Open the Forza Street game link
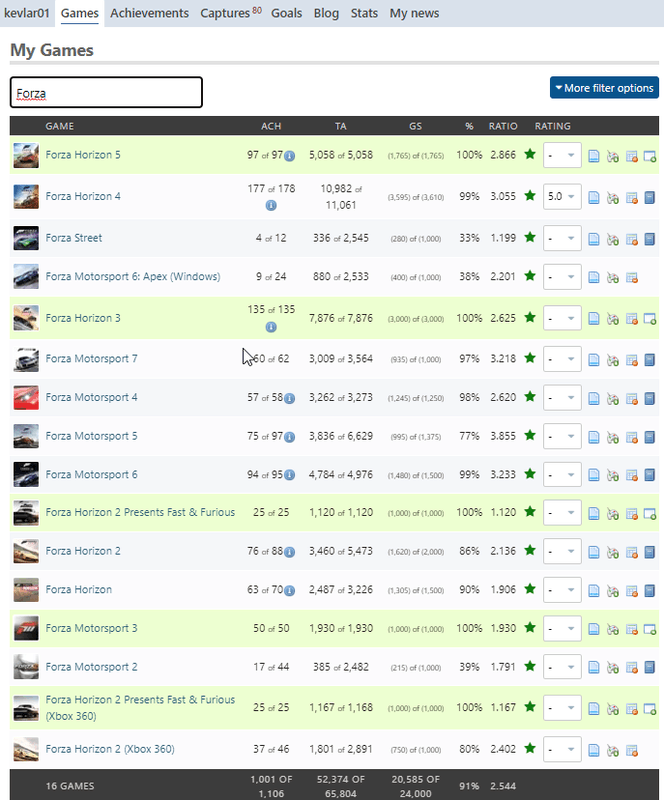This screenshot has height=800, width=664. click(73, 238)
